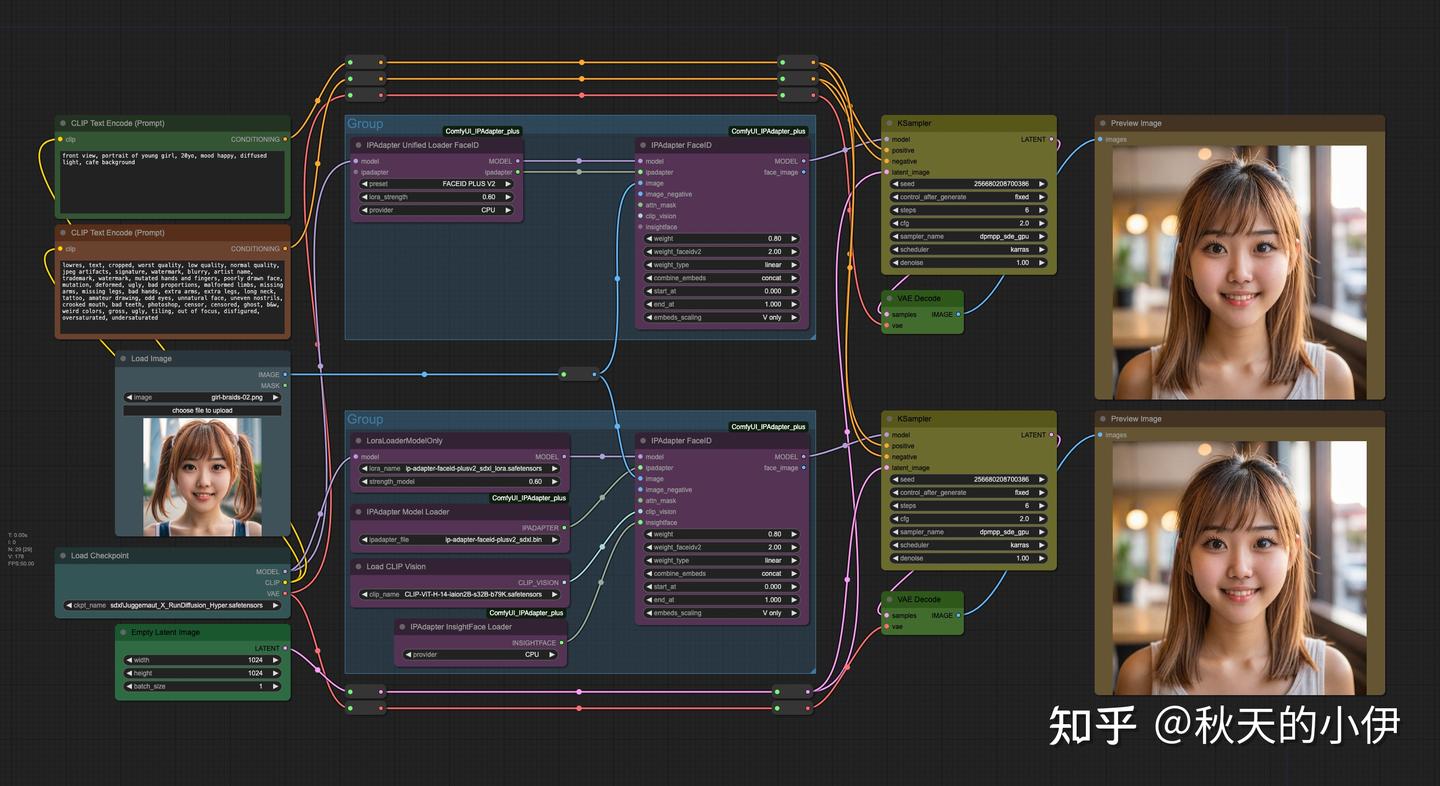This screenshot has width=1440, height=786.
Task: Open the sampler_name selector showing dpmpp_sde_gpu
Action: (x=968, y=236)
